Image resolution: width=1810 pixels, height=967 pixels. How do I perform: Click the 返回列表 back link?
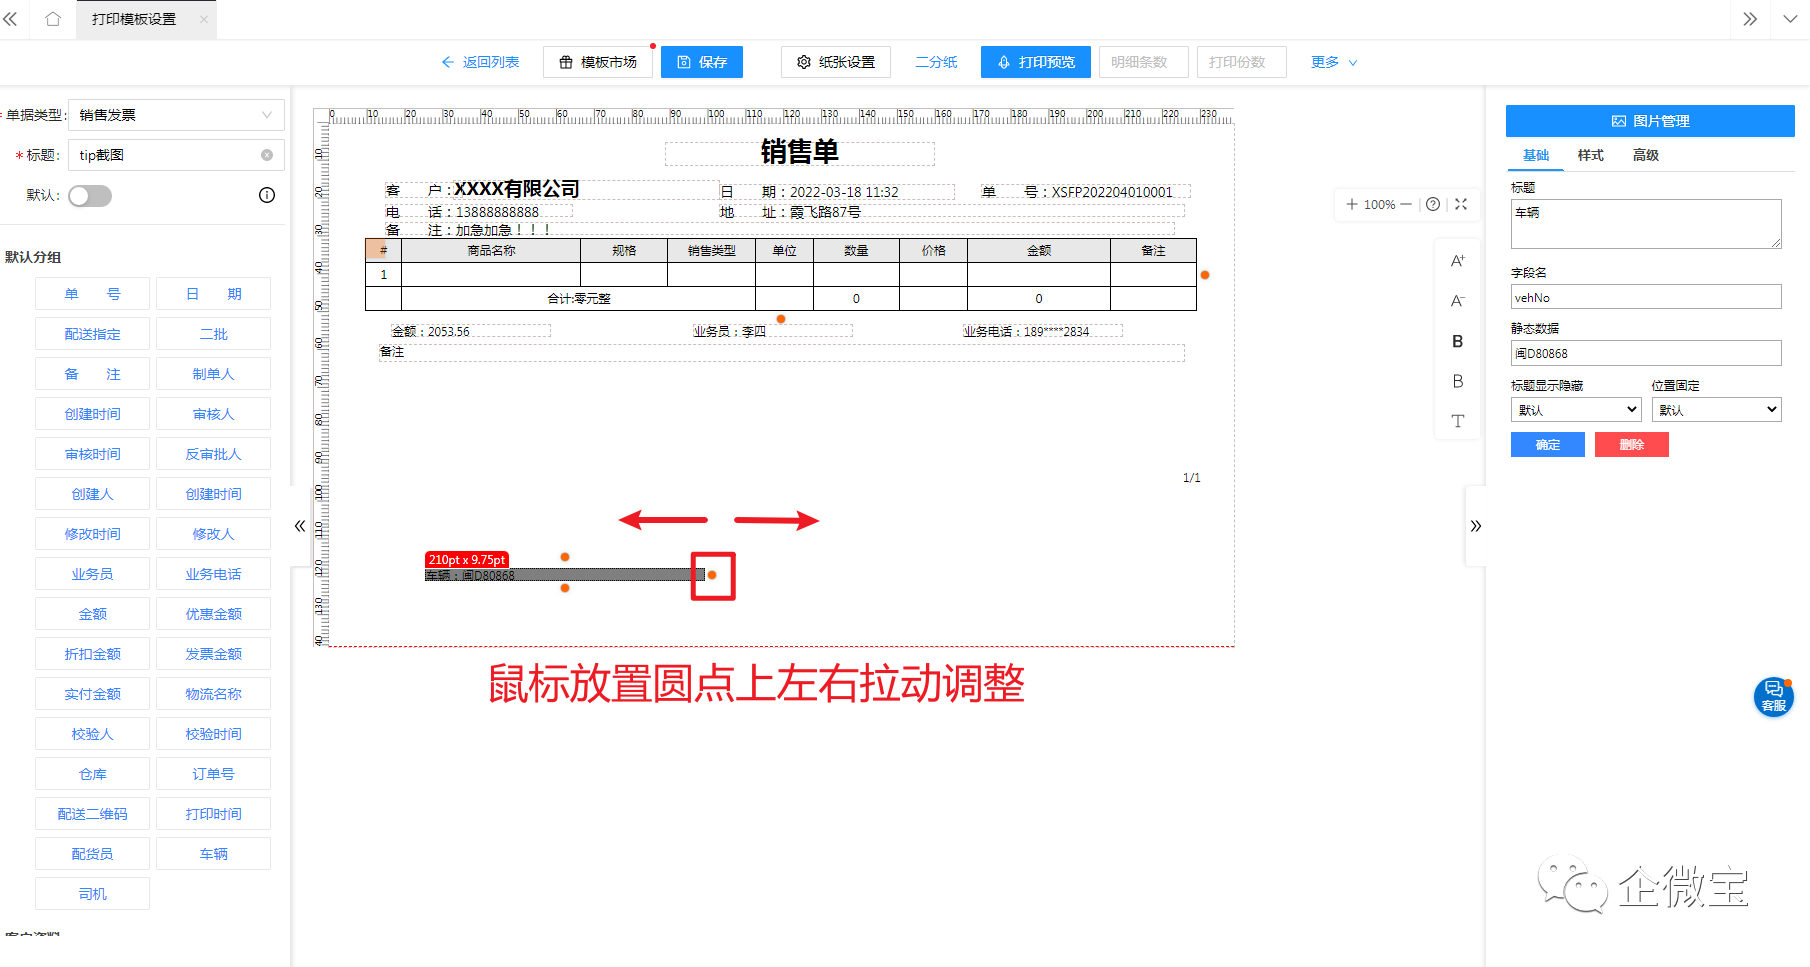(480, 62)
